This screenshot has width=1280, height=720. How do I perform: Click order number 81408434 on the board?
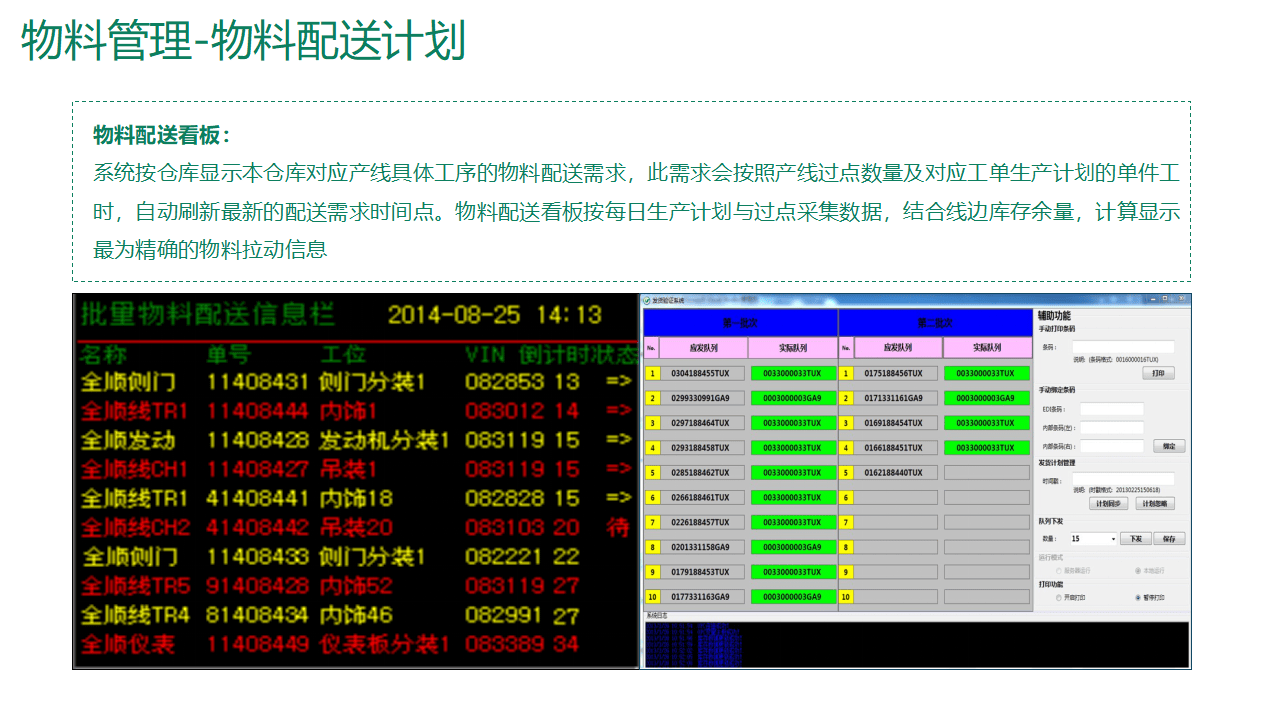pos(258,615)
